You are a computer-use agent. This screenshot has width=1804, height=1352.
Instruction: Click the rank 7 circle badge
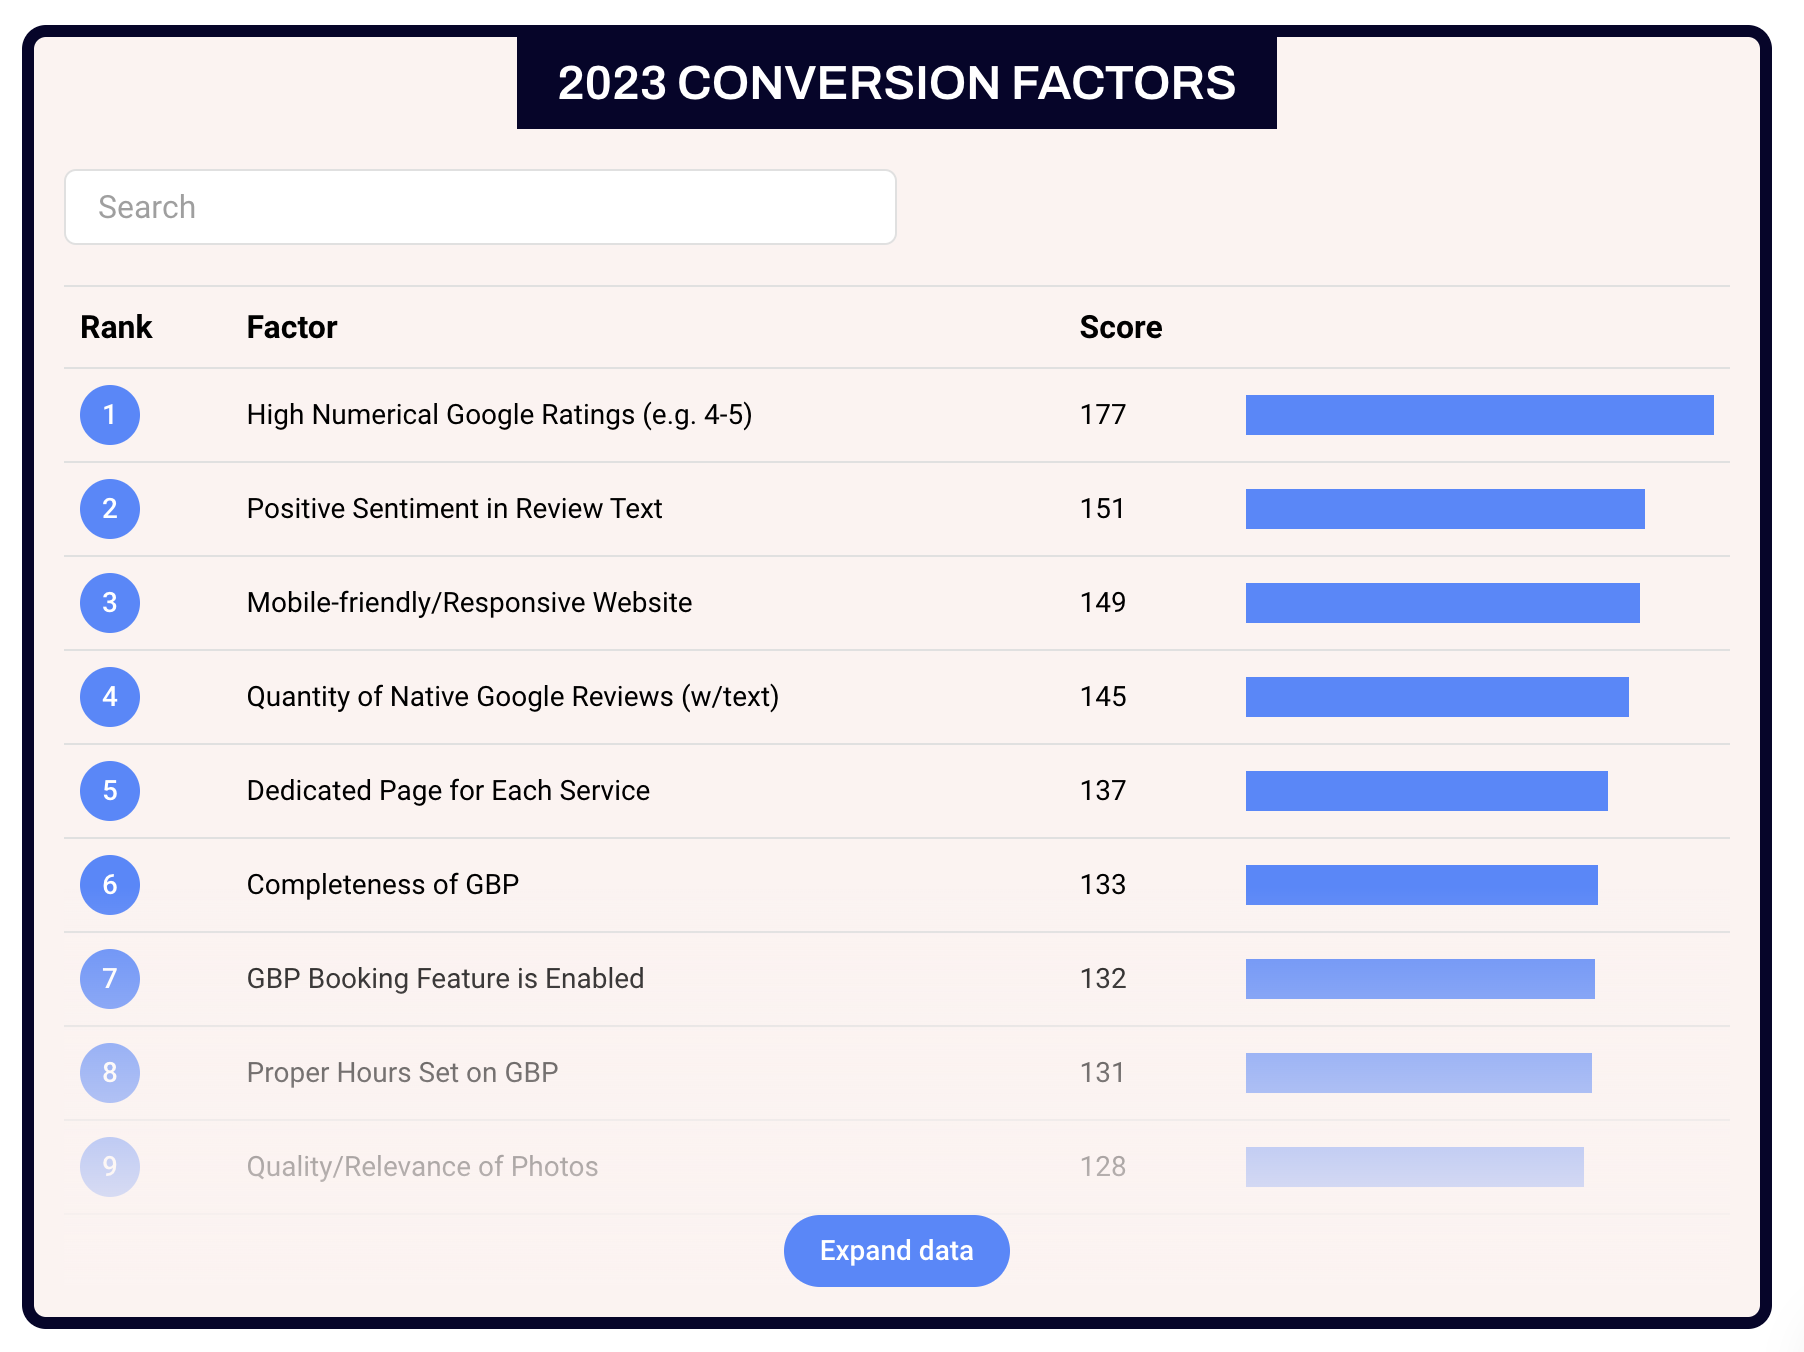click(110, 979)
